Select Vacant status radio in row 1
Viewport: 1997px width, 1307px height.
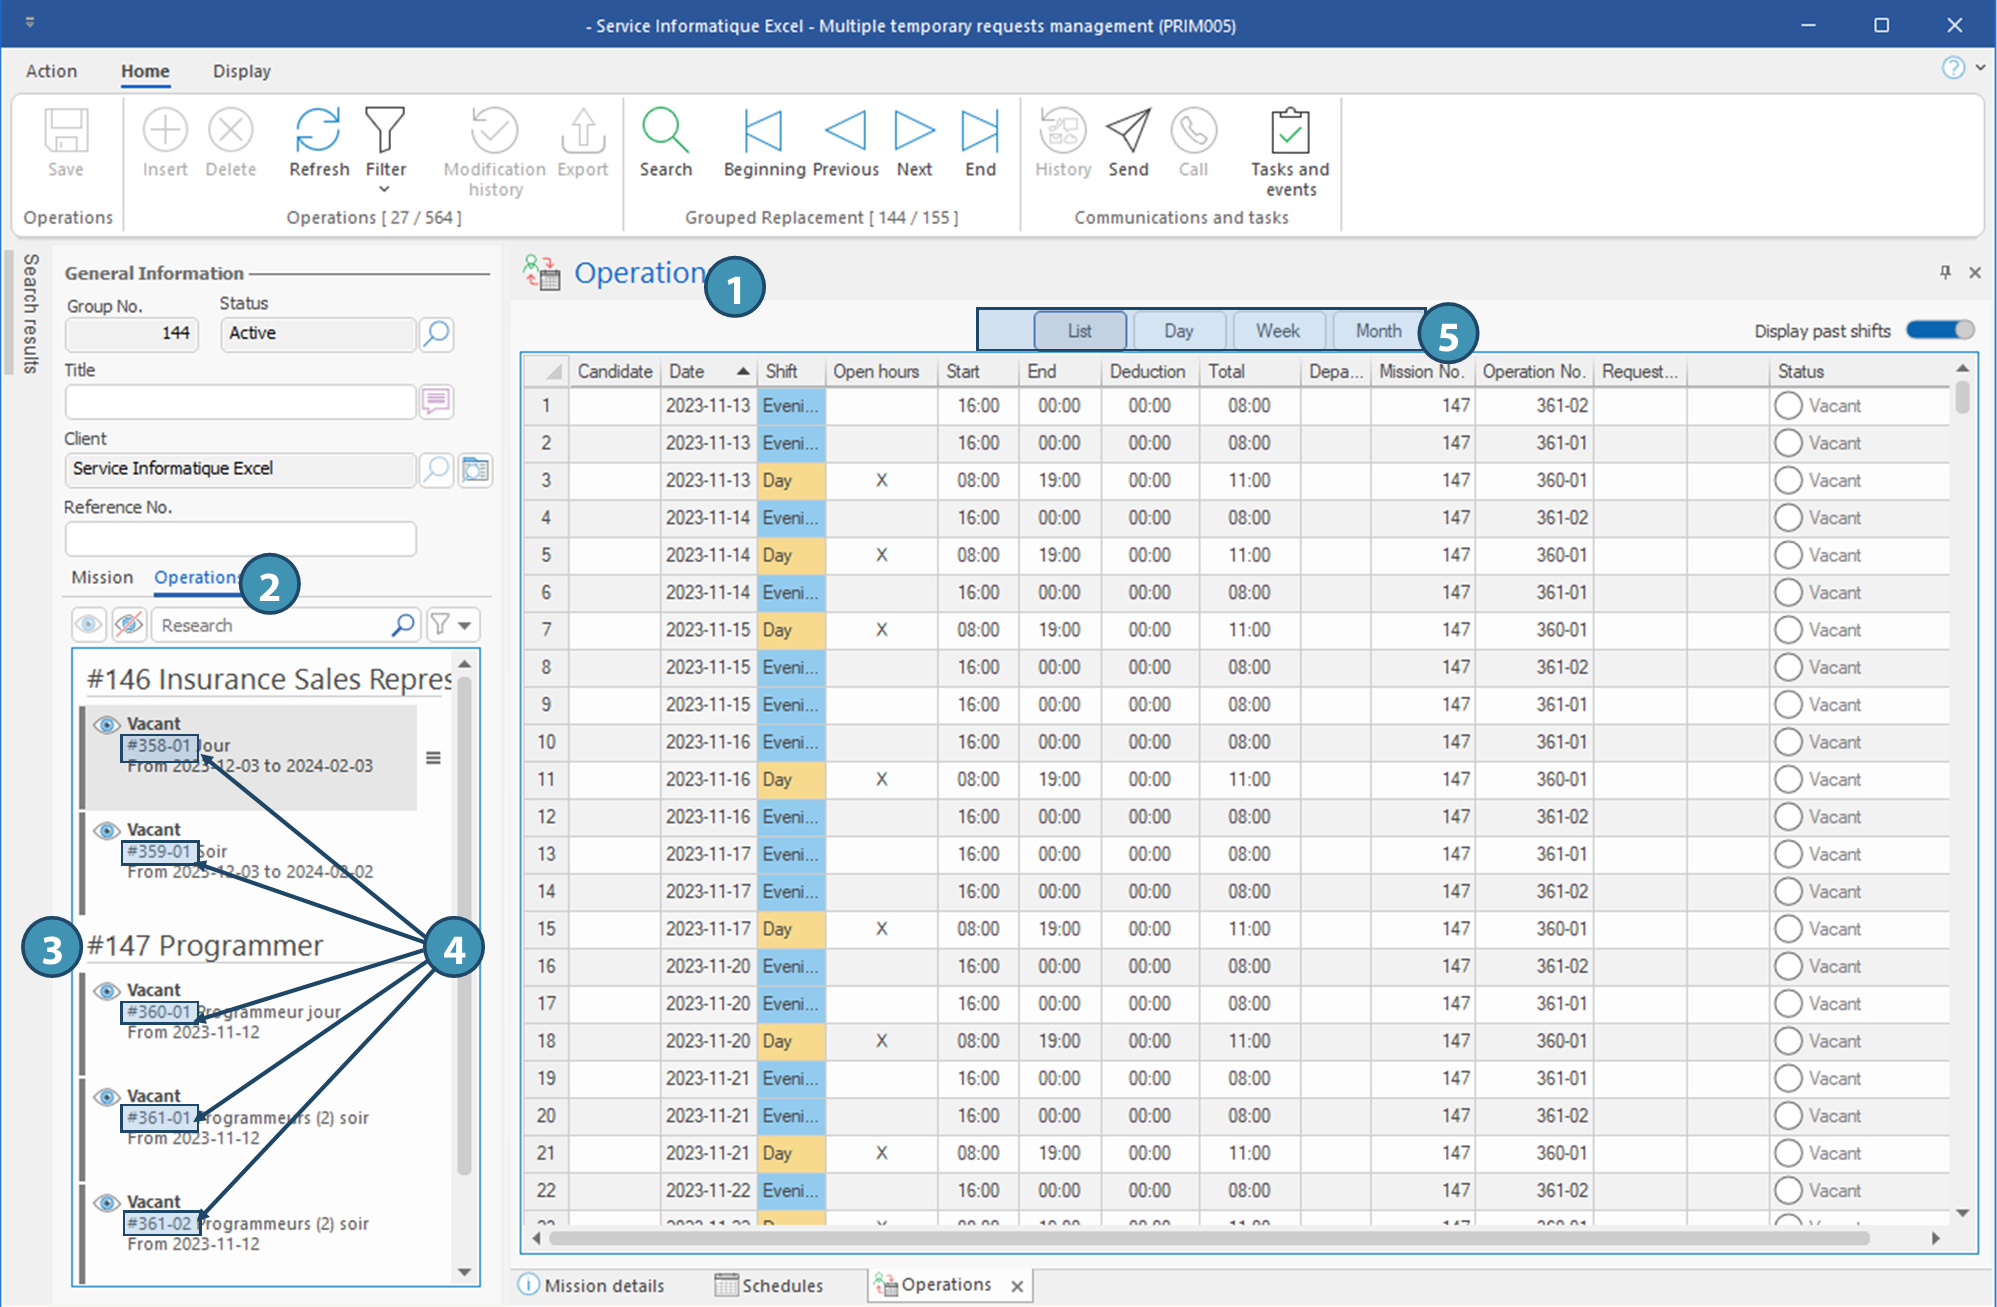click(x=1788, y=406)
